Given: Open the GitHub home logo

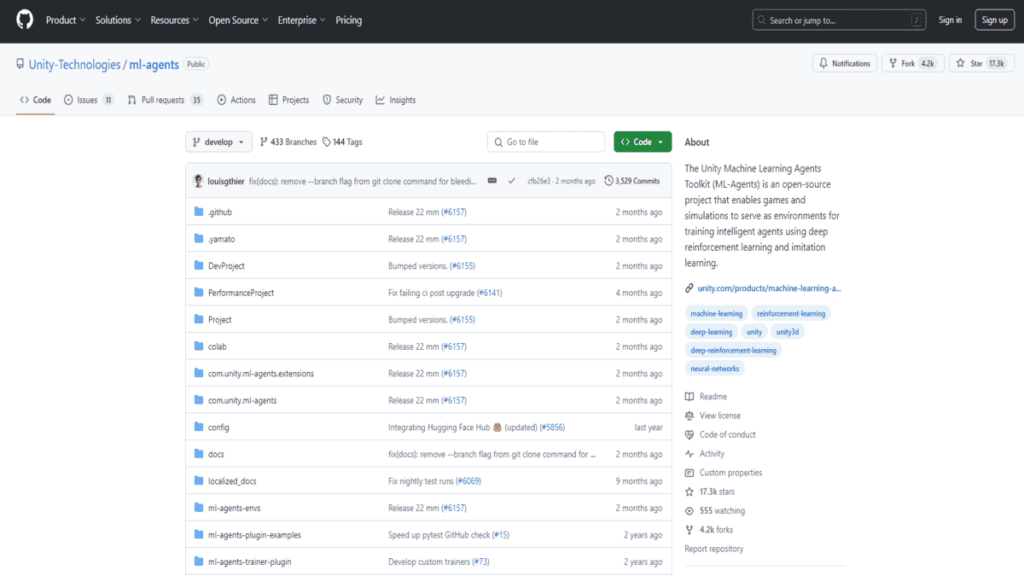Looking at the screenshot, I should pos(25,20).
